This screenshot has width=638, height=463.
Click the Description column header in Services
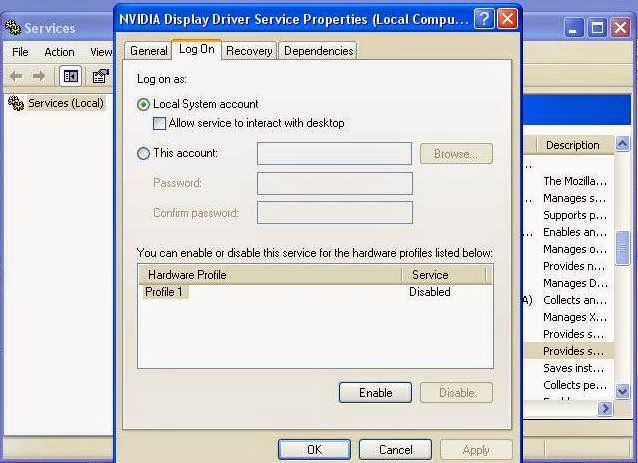click(574, 145)
